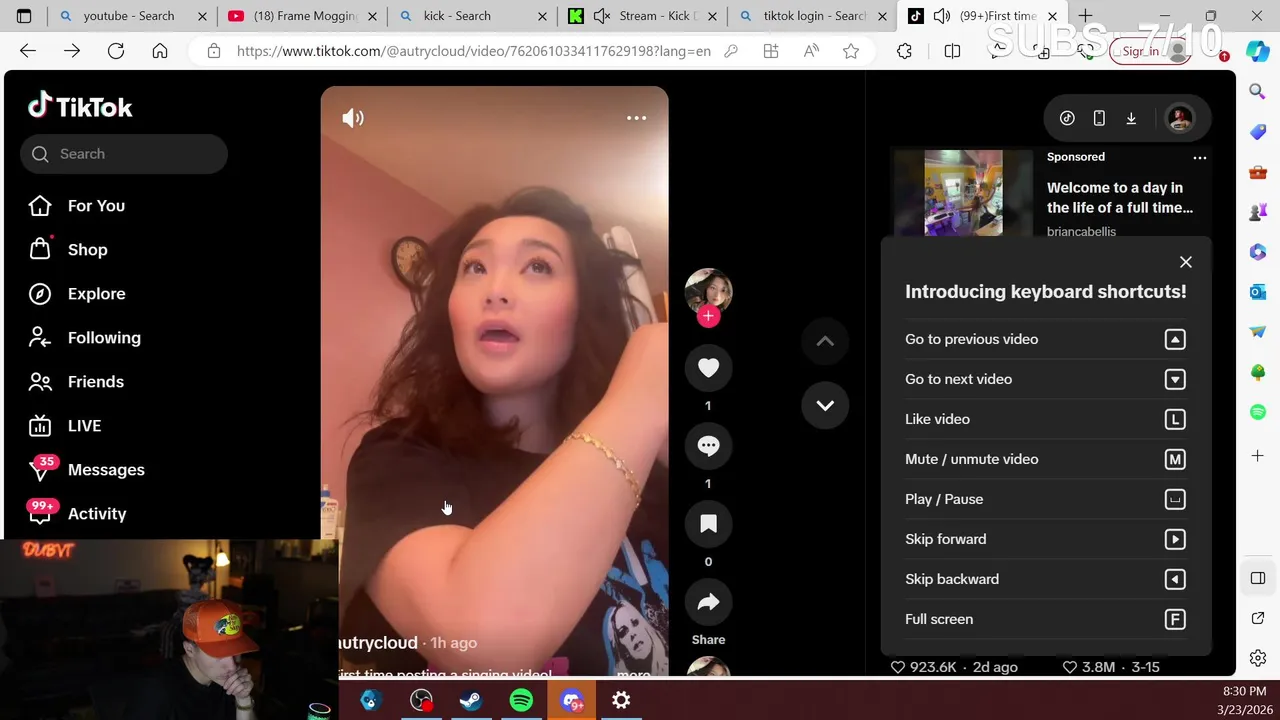The width and height of the screenshot is (1280, 720).
Task: Go forward in the browser
Action: pos(72,51)
